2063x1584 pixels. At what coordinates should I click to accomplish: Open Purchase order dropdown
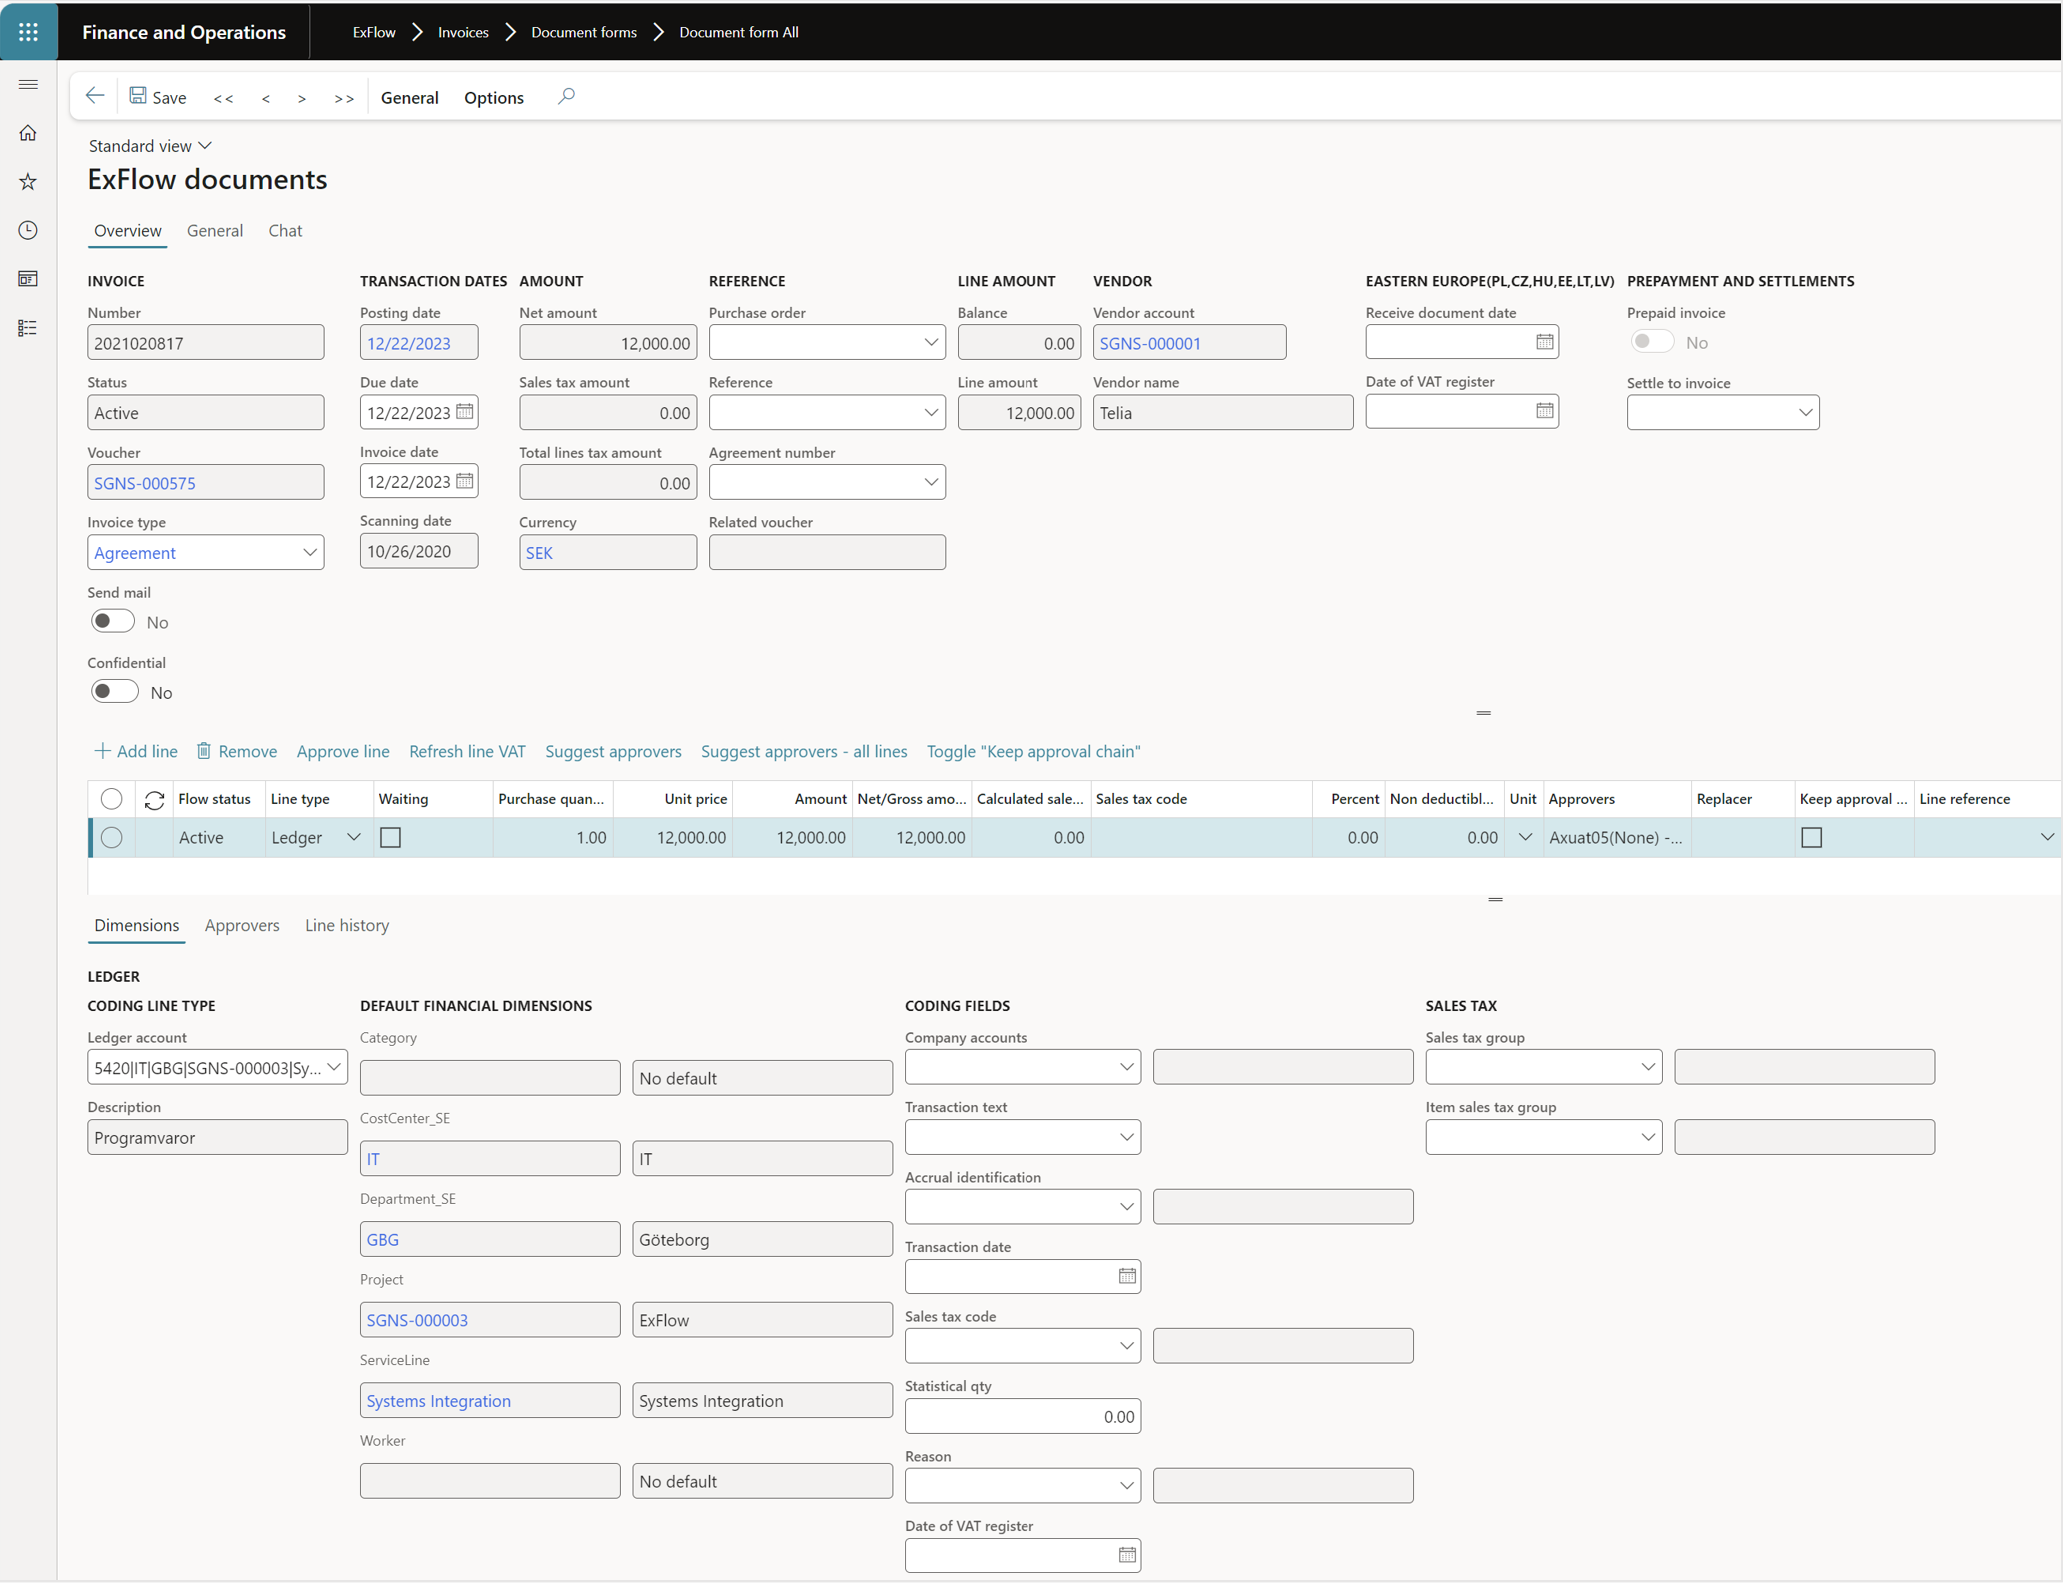[931, 342]
